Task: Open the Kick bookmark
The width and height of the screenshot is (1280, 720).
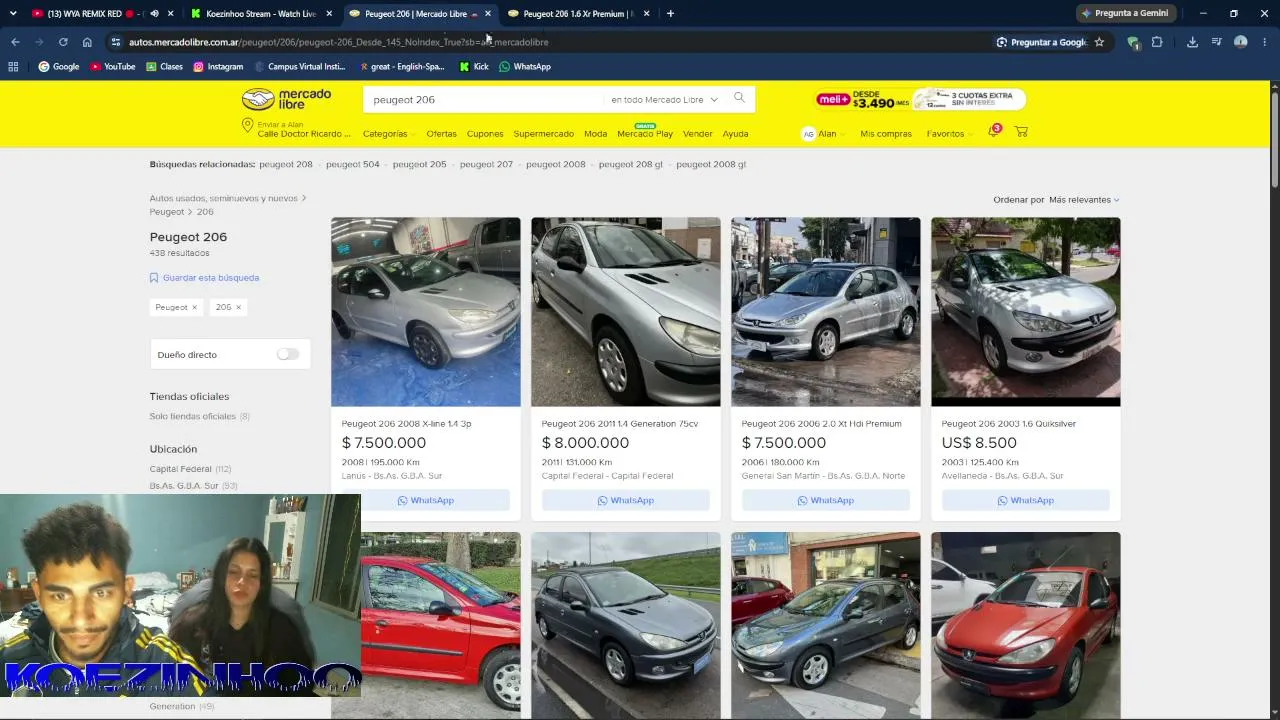Action: (x=474, y=67)
